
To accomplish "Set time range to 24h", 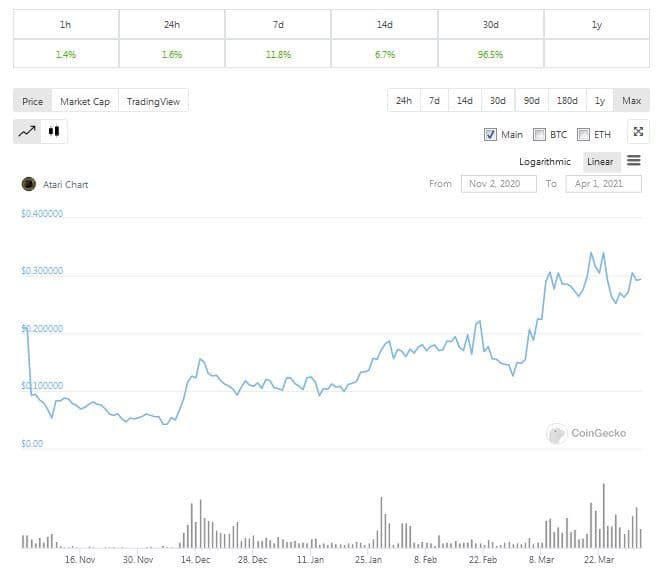I will (x=404, y=101).
